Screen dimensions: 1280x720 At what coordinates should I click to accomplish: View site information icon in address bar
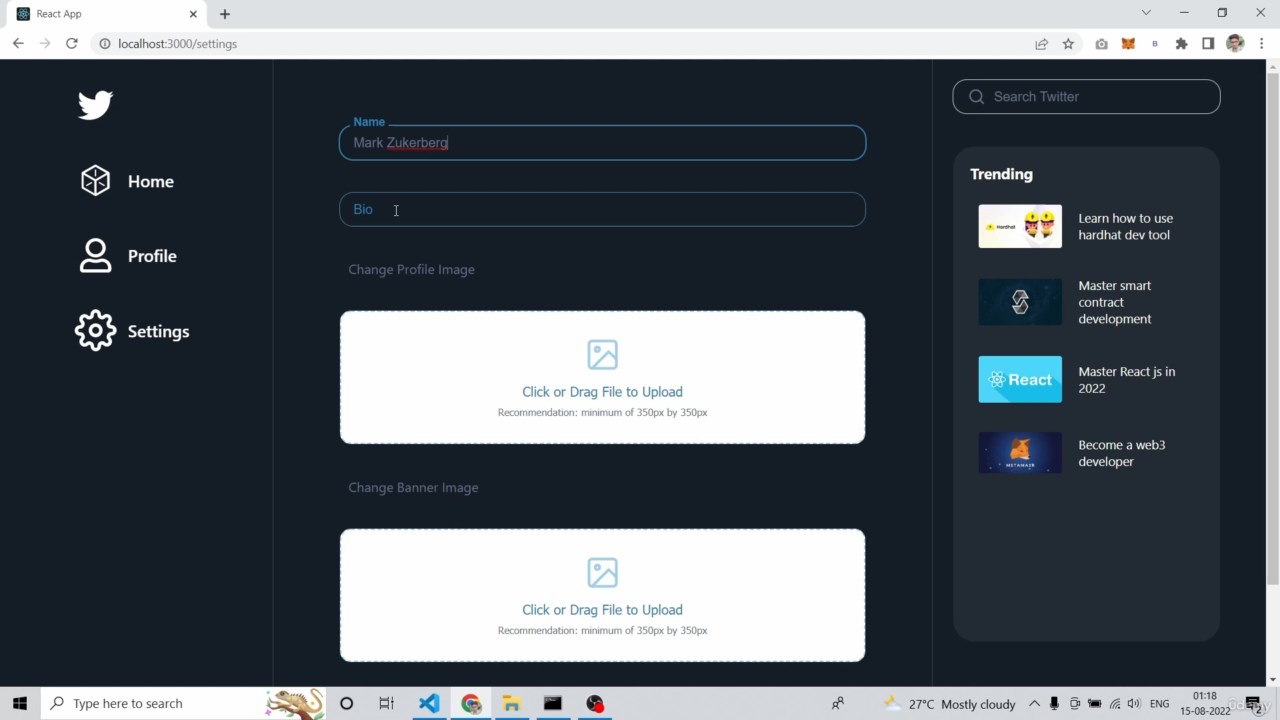(x=104, y=44)
